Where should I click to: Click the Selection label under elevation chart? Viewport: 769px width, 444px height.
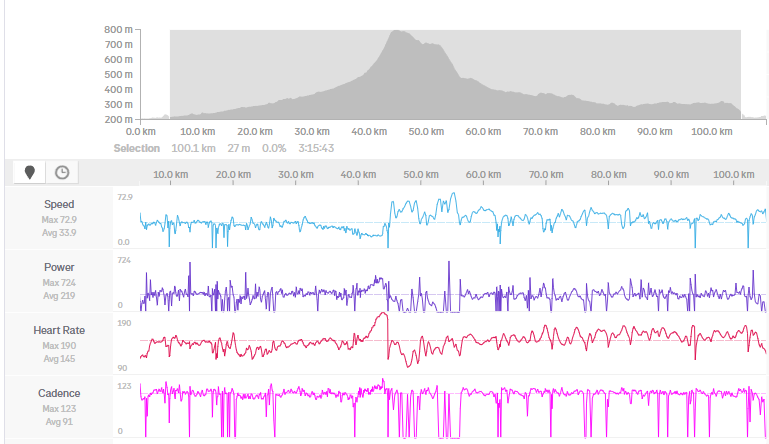pos(137,148)
